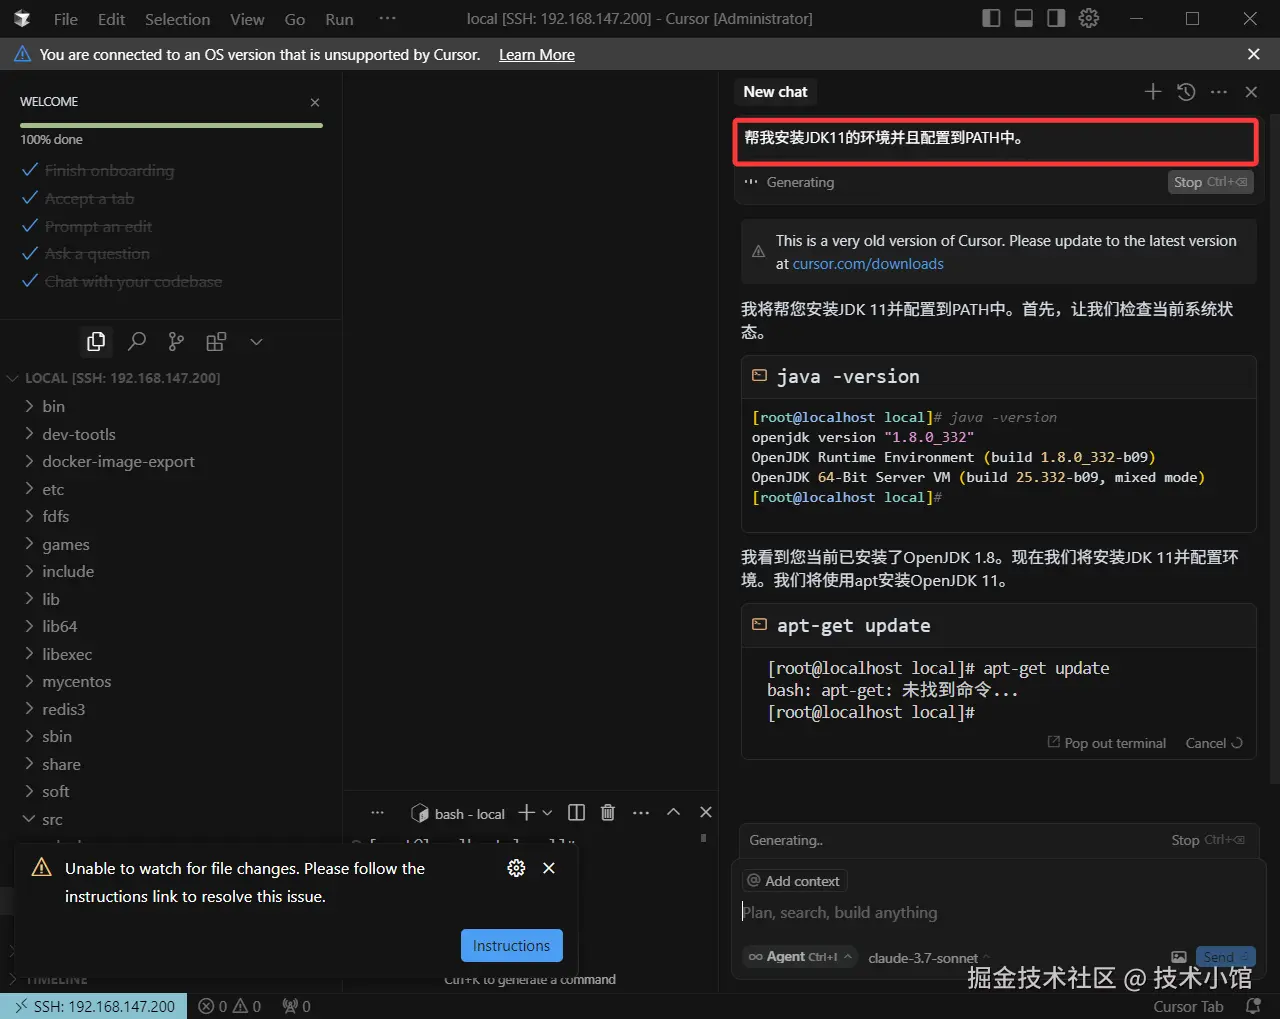Create new terminal with plus icon
1280x1019 pixels.
coord(526,813)
